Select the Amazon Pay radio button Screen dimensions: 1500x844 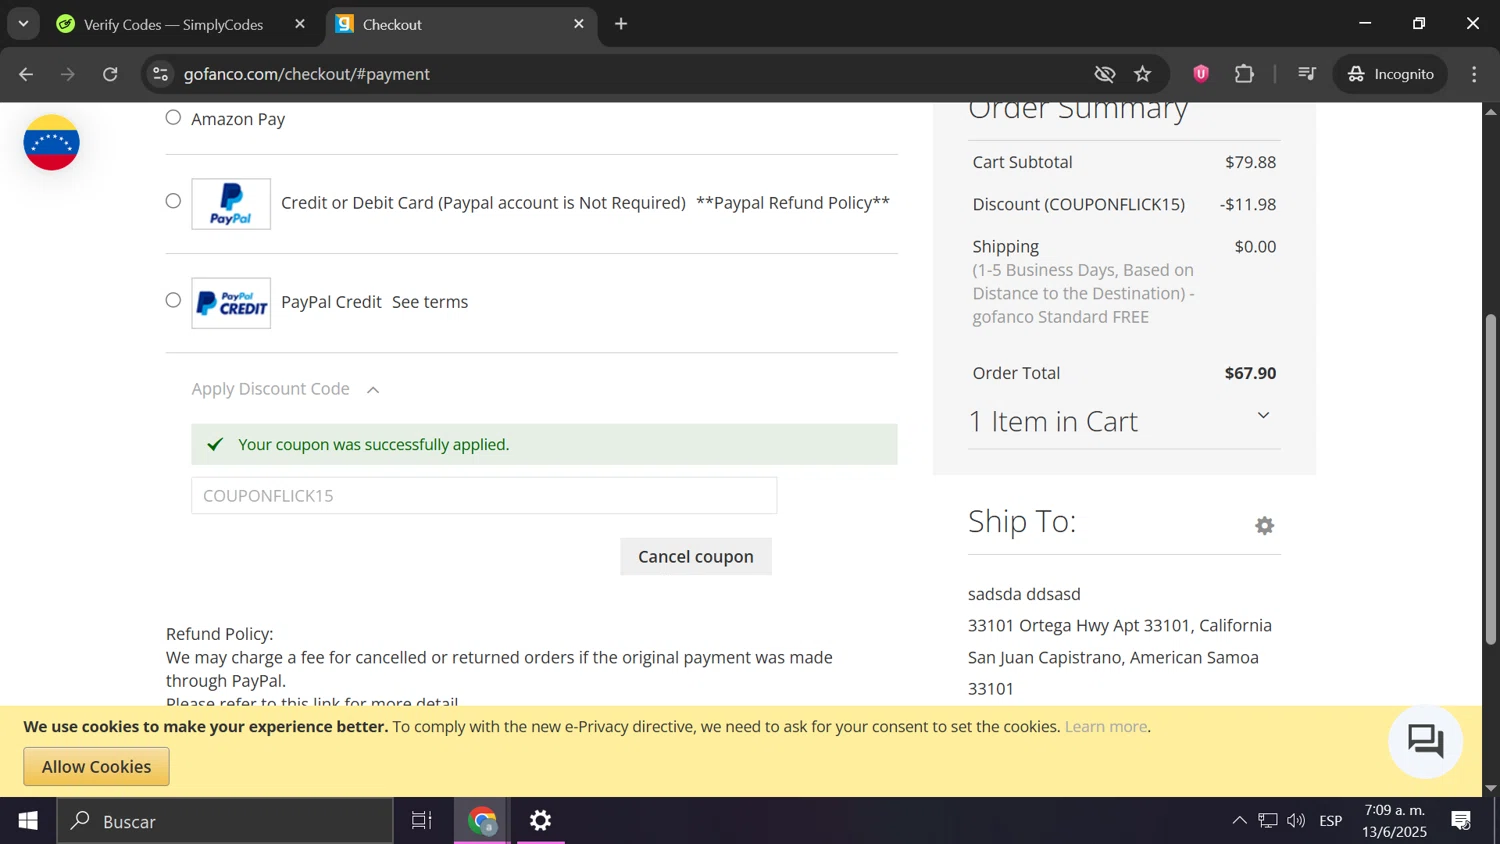pyautogui.click(x=173, y=118)
